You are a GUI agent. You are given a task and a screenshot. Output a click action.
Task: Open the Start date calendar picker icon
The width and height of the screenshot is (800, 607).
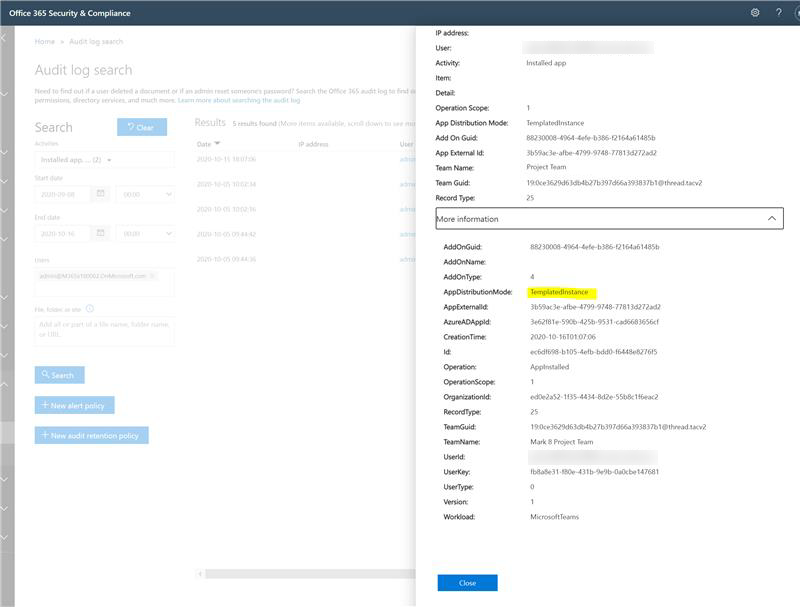tap(101, 194)
